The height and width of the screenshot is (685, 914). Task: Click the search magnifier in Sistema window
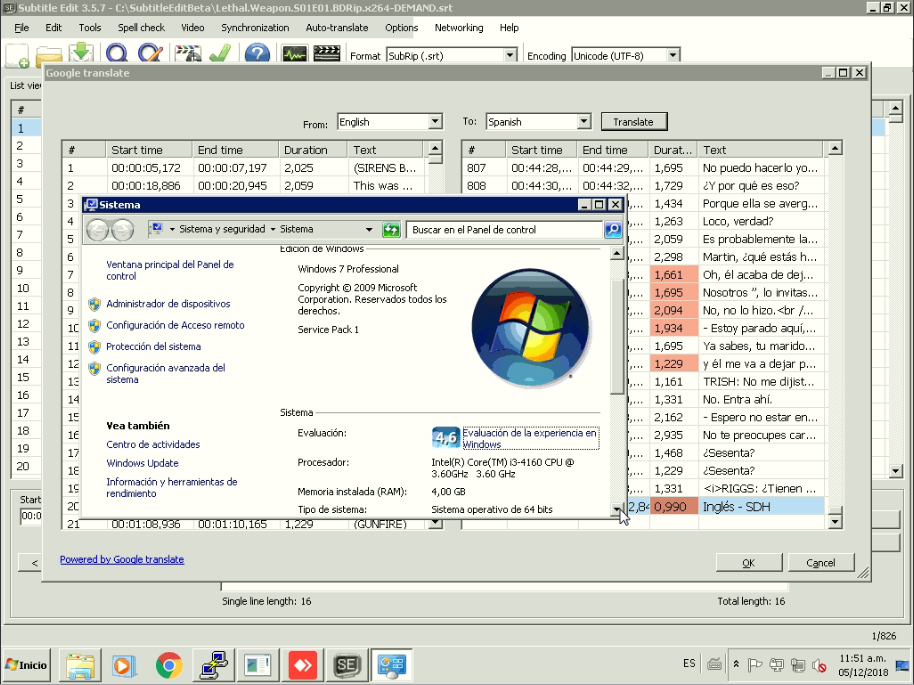click(x=613, y=230)
